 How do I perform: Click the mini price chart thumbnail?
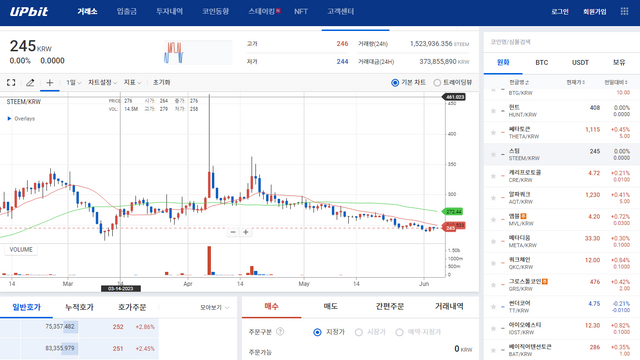click(x=198, y=52)
